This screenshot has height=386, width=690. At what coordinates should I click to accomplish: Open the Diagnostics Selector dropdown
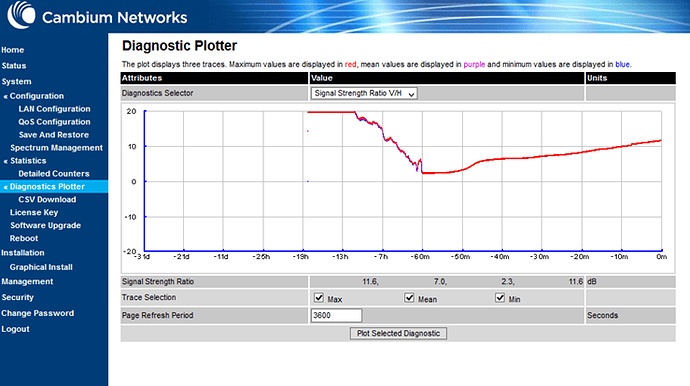364,93
